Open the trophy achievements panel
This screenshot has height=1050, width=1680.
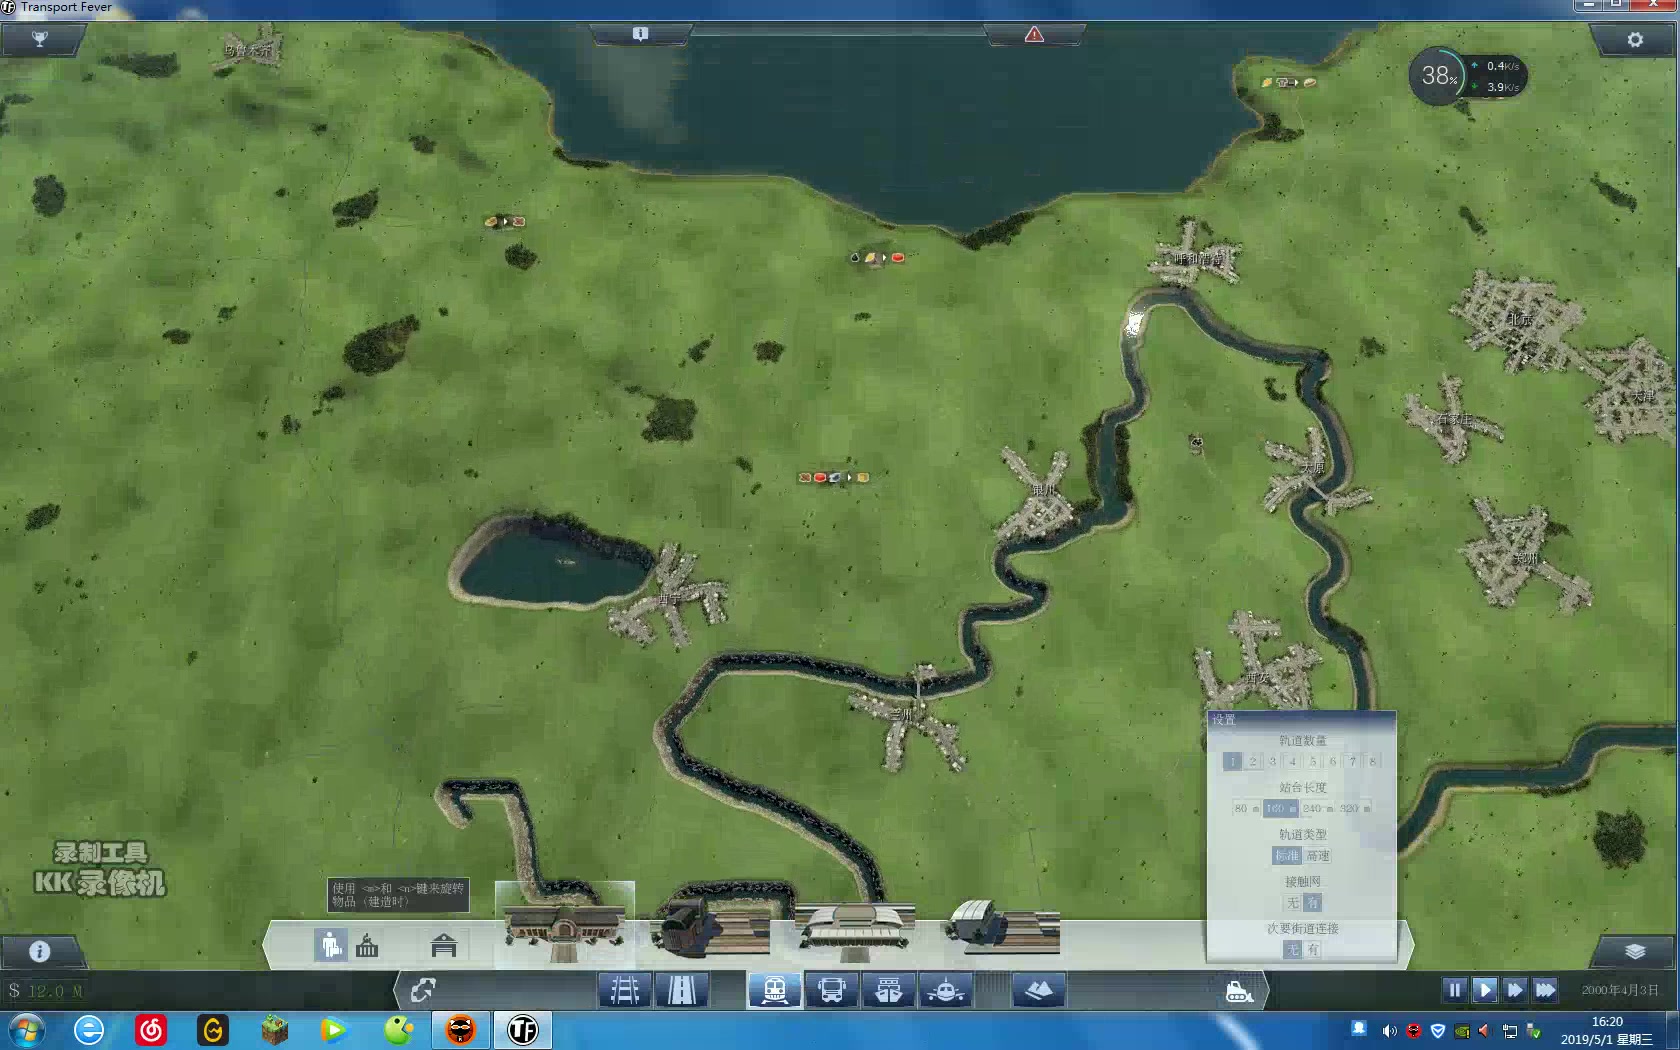pos(40,39)
